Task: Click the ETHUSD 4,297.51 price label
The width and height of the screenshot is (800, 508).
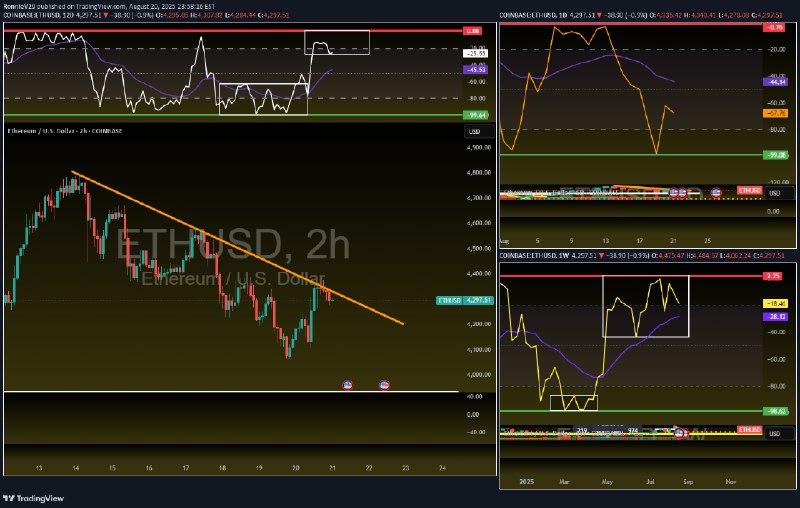Action: coord(465,300)
